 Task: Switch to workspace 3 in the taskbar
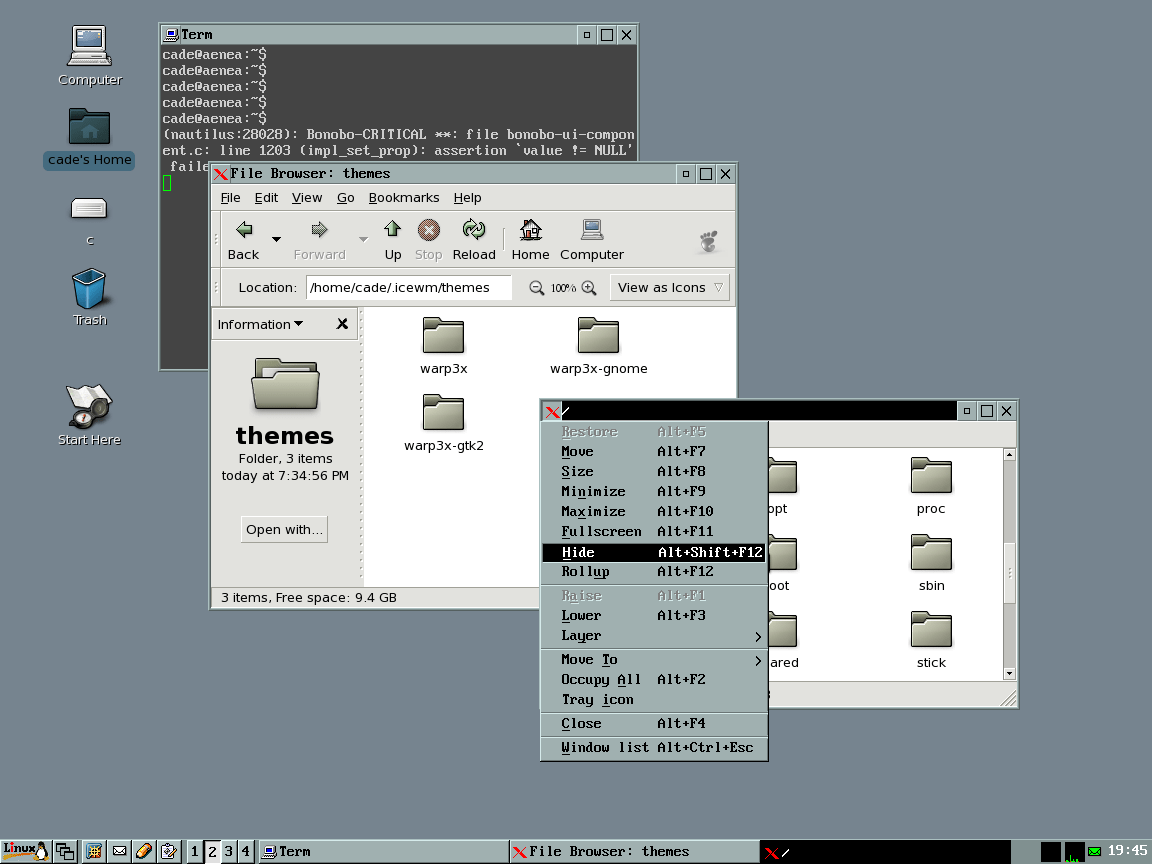click(x=228, y=852)
